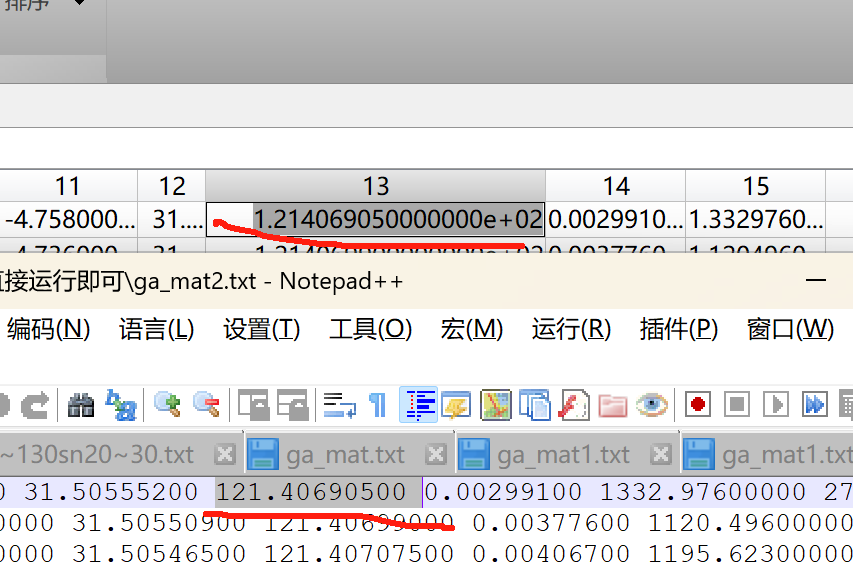The height and width of the screenshot is (573, 853).
Task: Zoom in with the magnifier plus icon
Action: (167, 404)
